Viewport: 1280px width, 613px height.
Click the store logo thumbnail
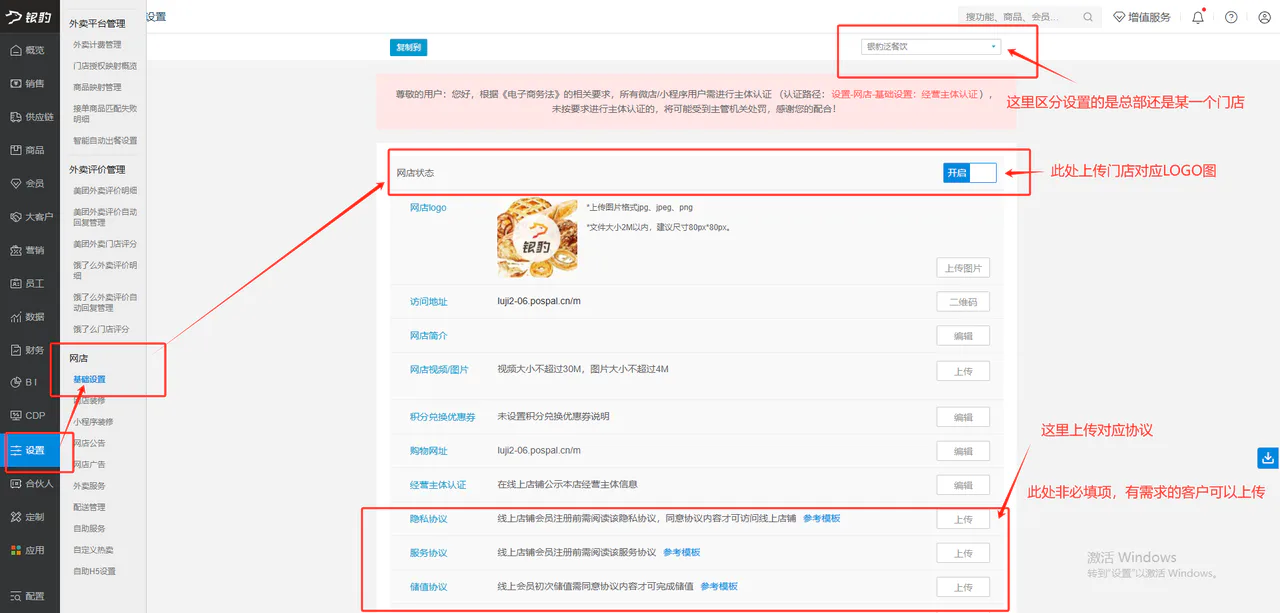click(x=537, y=238)
